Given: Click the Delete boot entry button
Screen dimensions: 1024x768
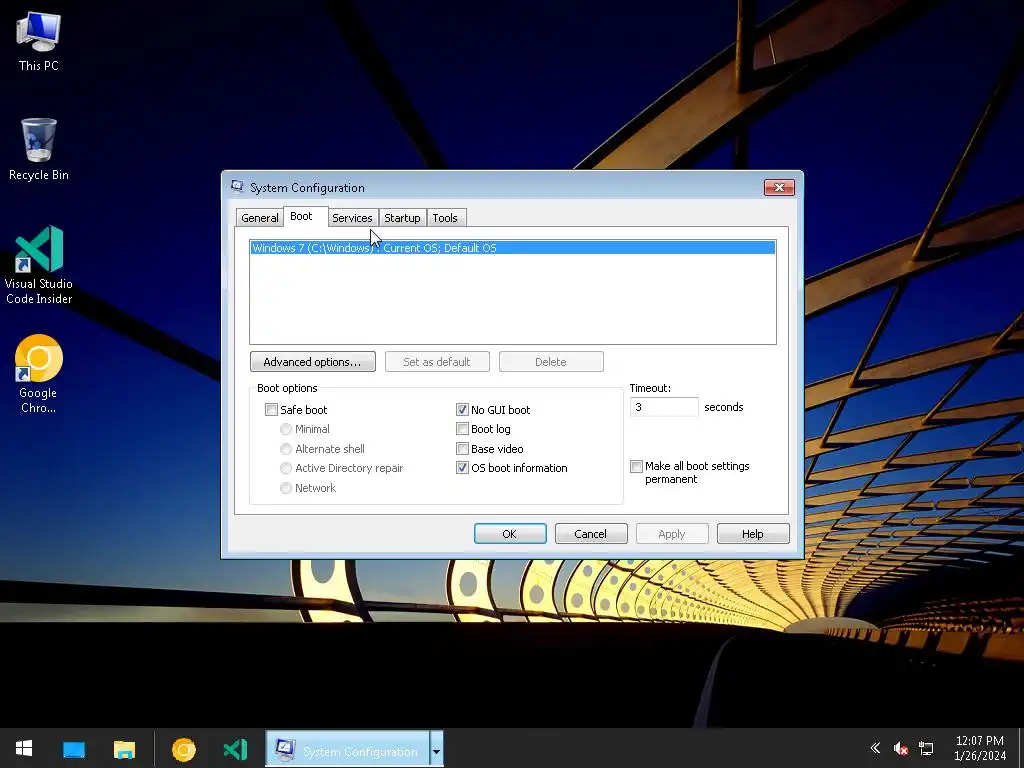Looking at the screenshot, I should 551,362.
